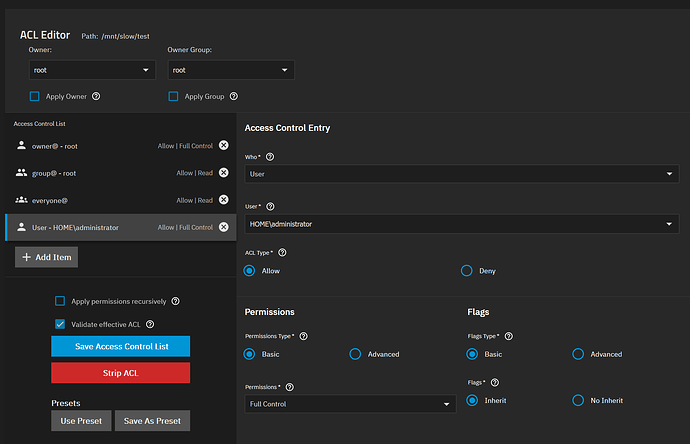The image size is (690, 444).
Task: Show help for Apply permissions recursively
Action: (x=176, y=301)
